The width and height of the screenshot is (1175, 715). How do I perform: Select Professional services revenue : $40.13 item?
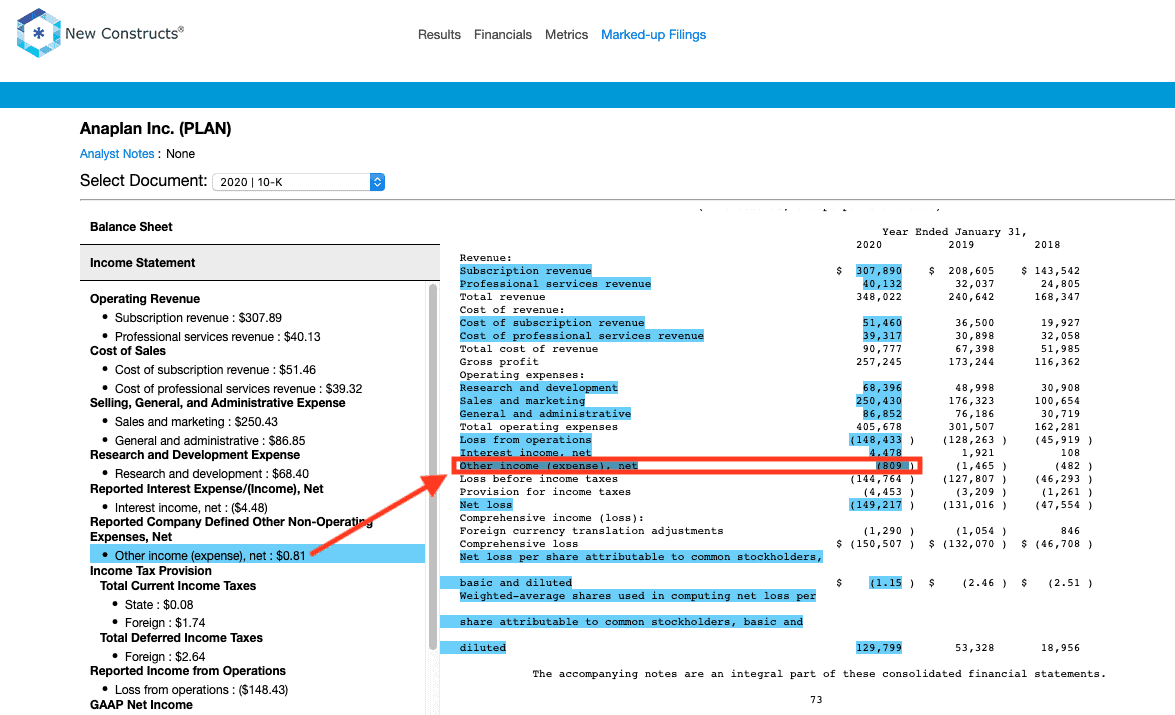[217, 337]
